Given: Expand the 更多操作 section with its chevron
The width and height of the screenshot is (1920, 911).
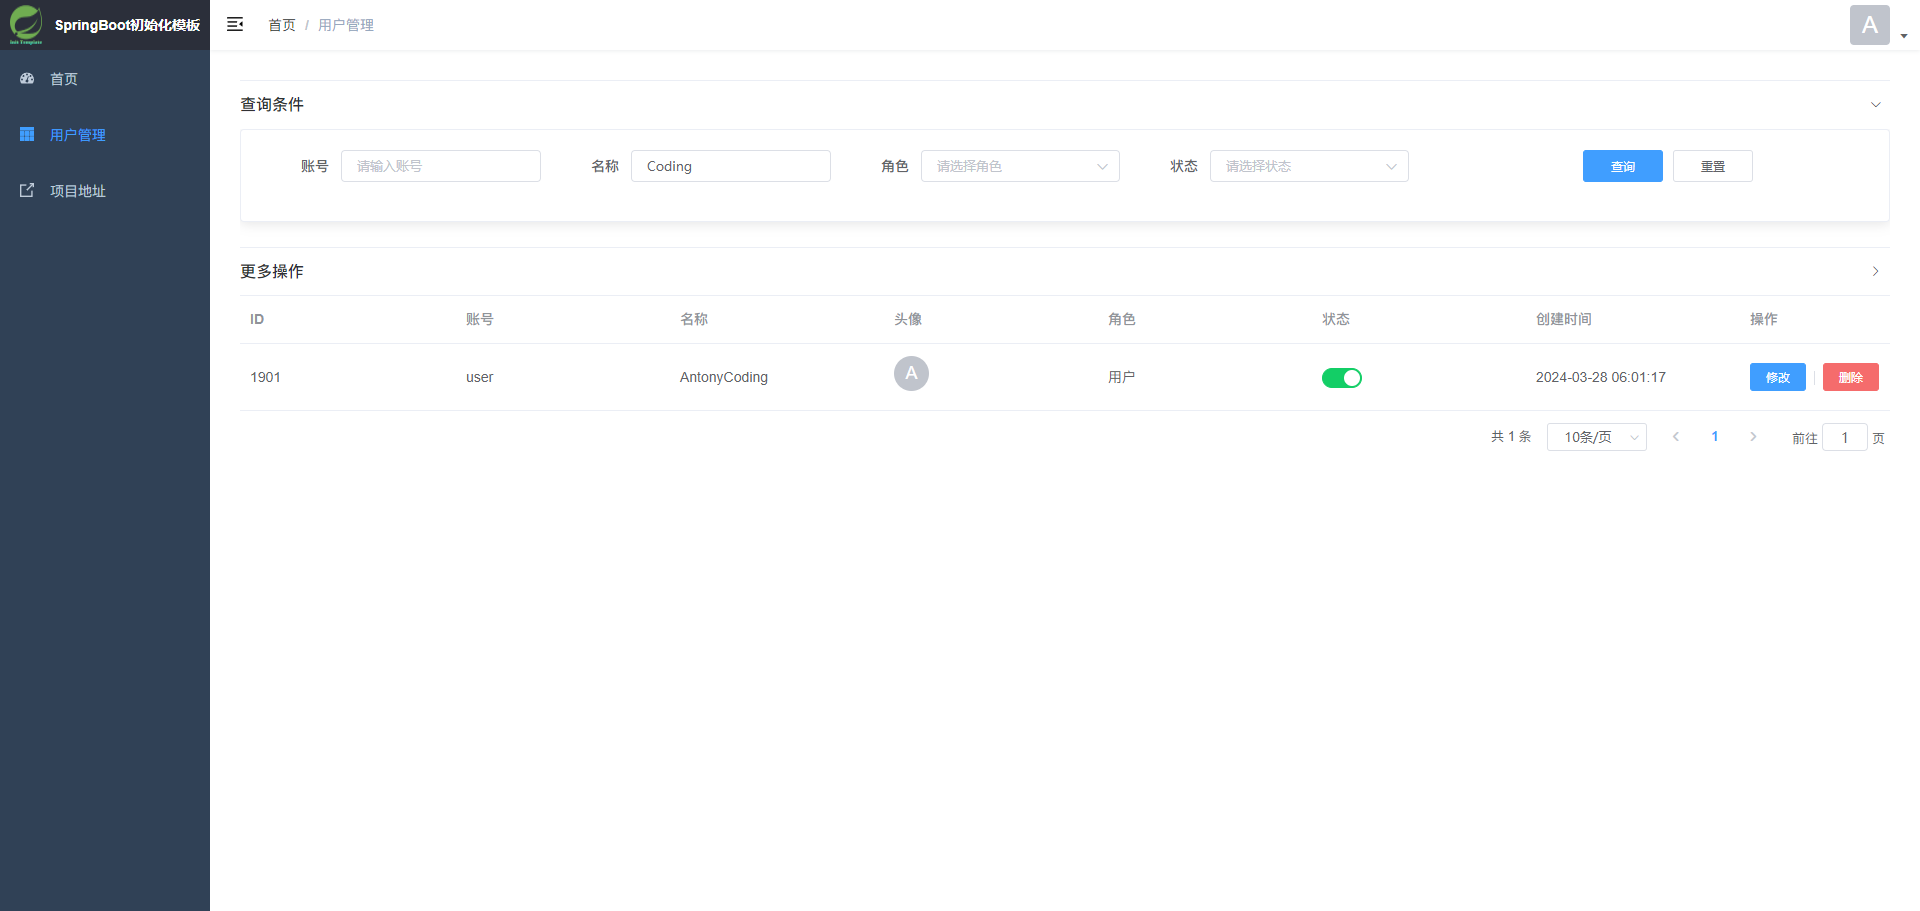Looking at the screenshot, I should (x=1875, y=271).
